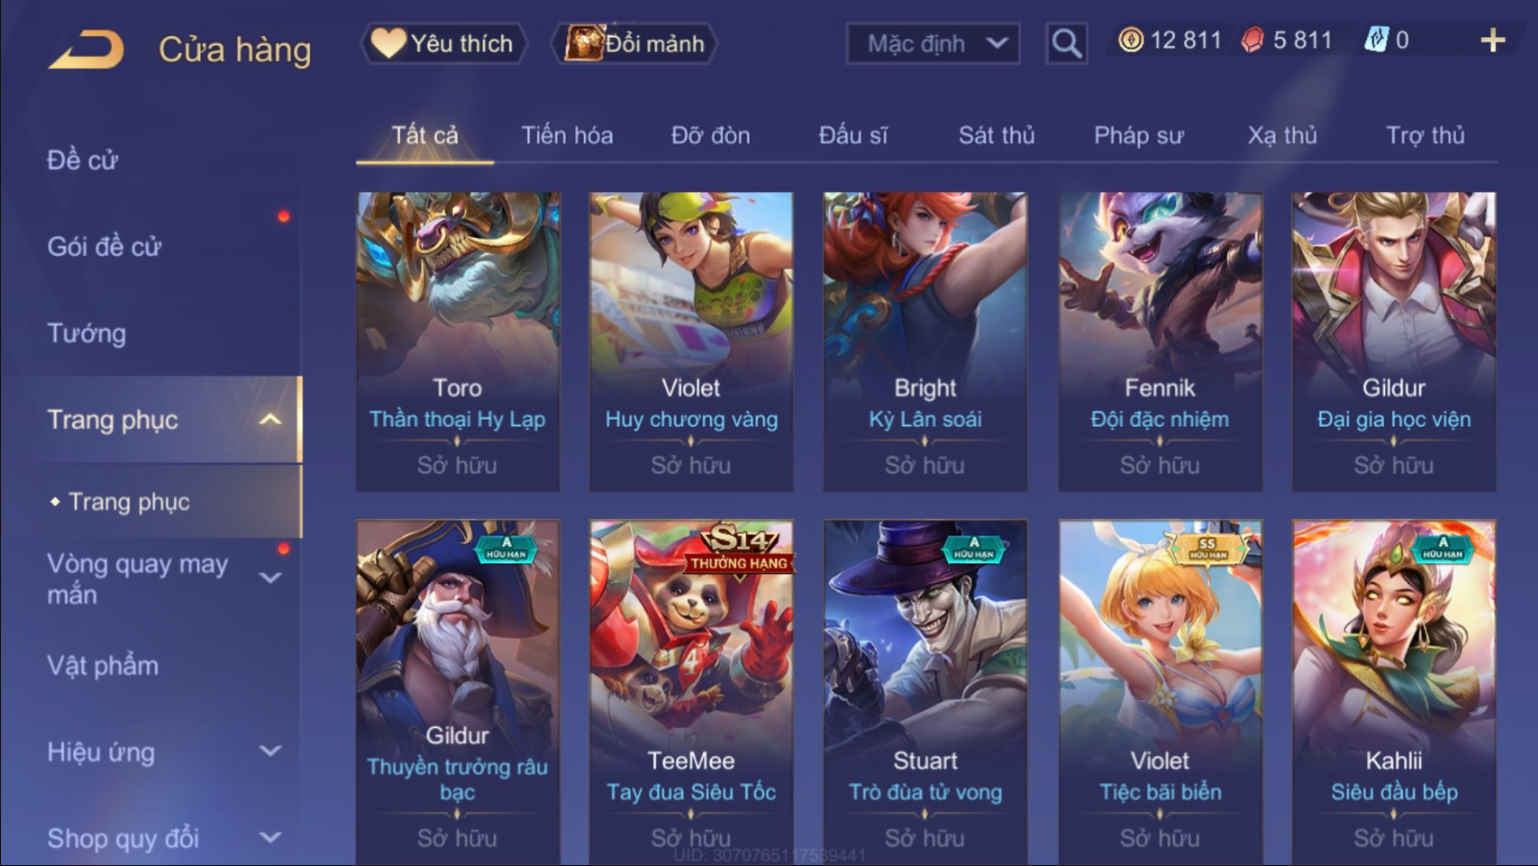Click the blue voucher currency icon

pos(1376,40)
